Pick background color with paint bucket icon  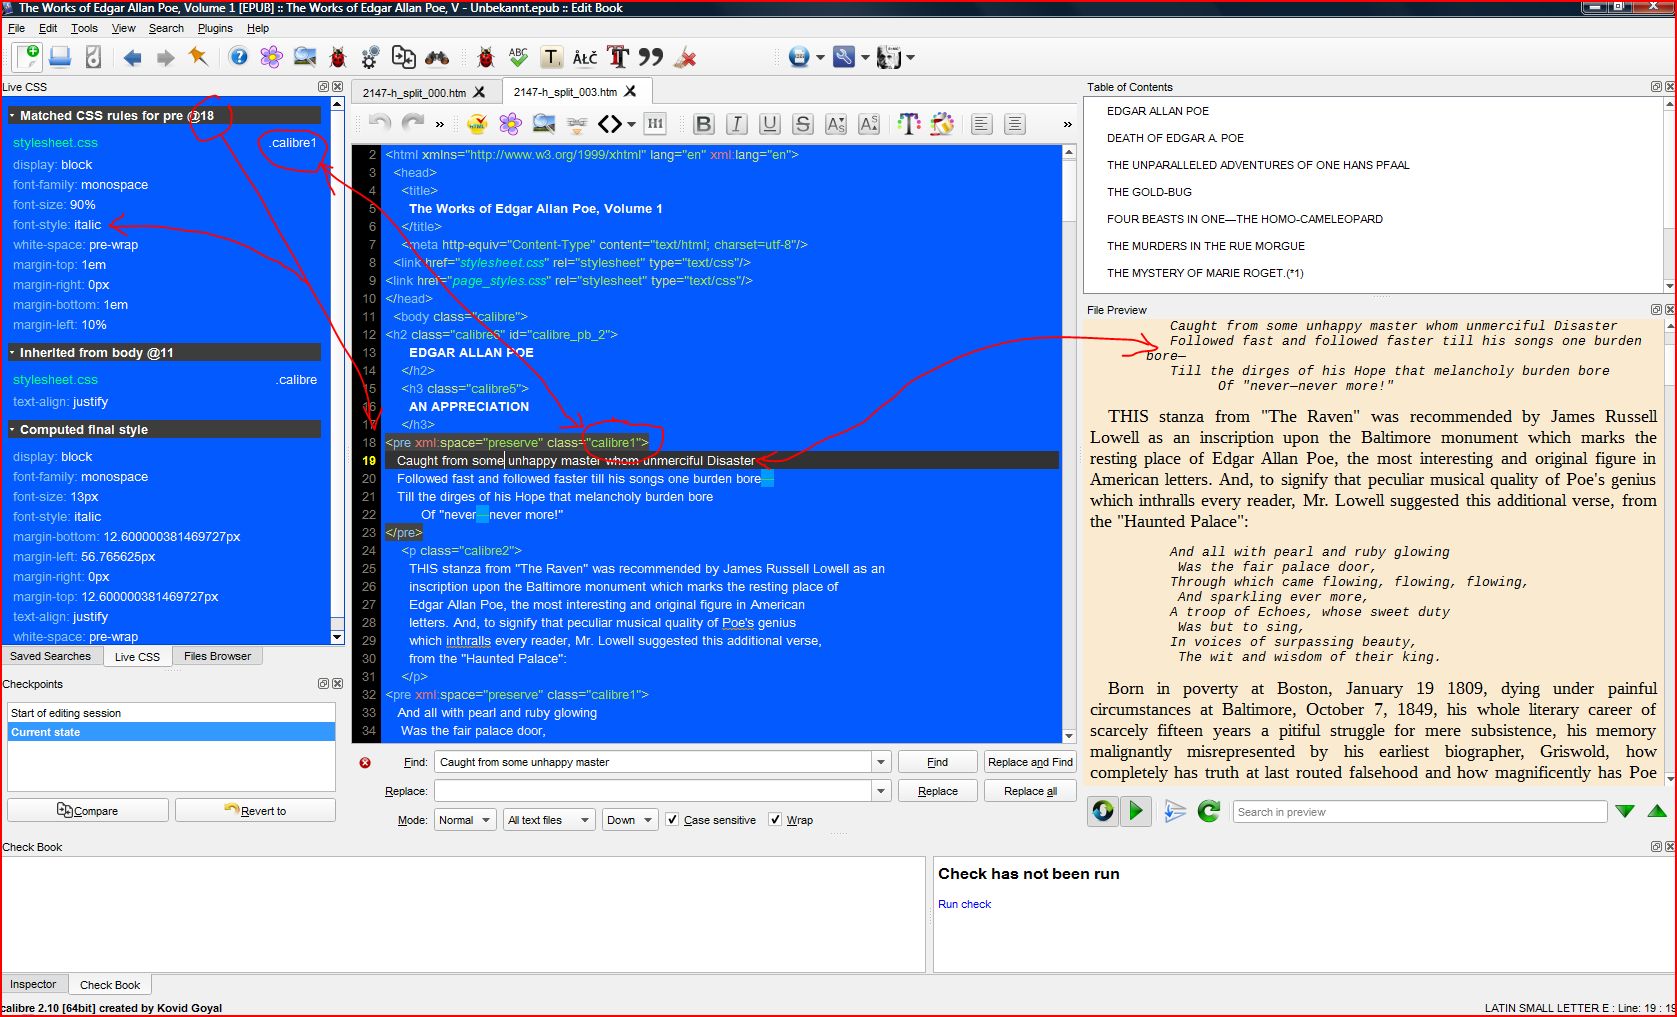[x=942, y=124]
